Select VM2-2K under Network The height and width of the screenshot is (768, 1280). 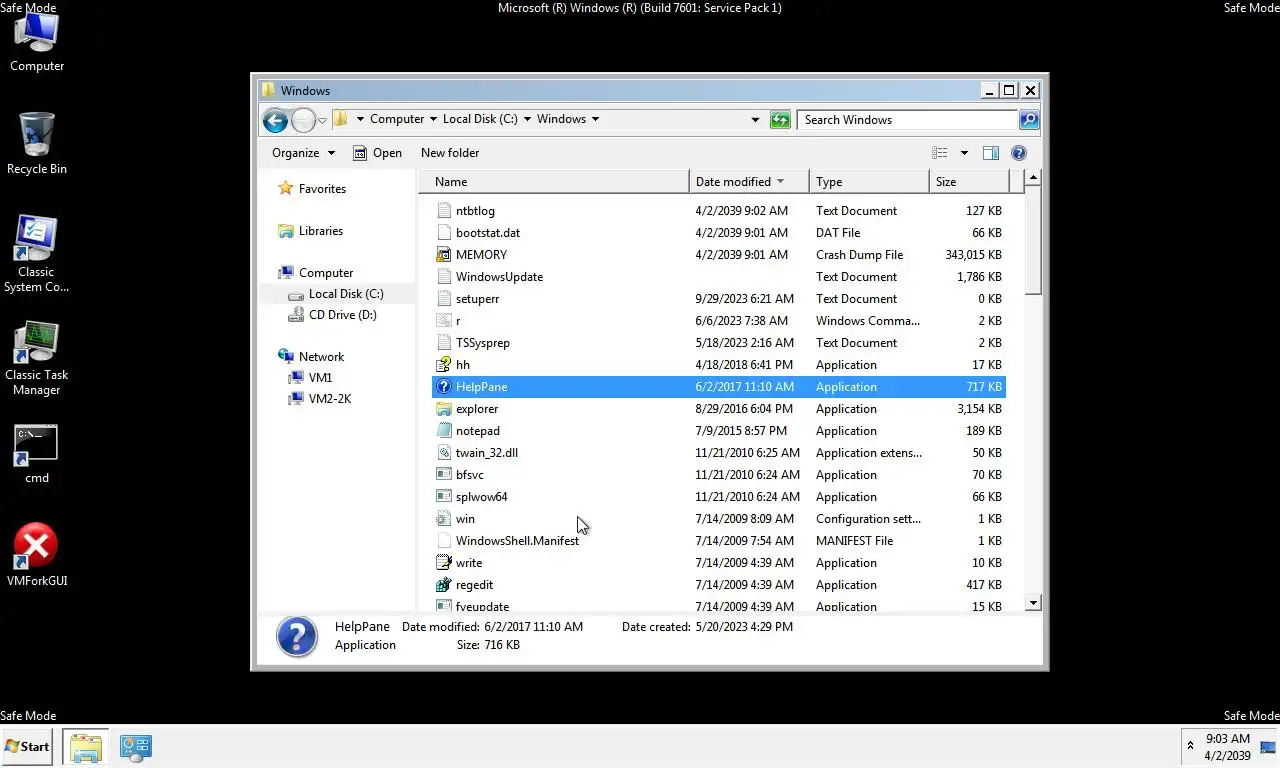pos(329,399)
